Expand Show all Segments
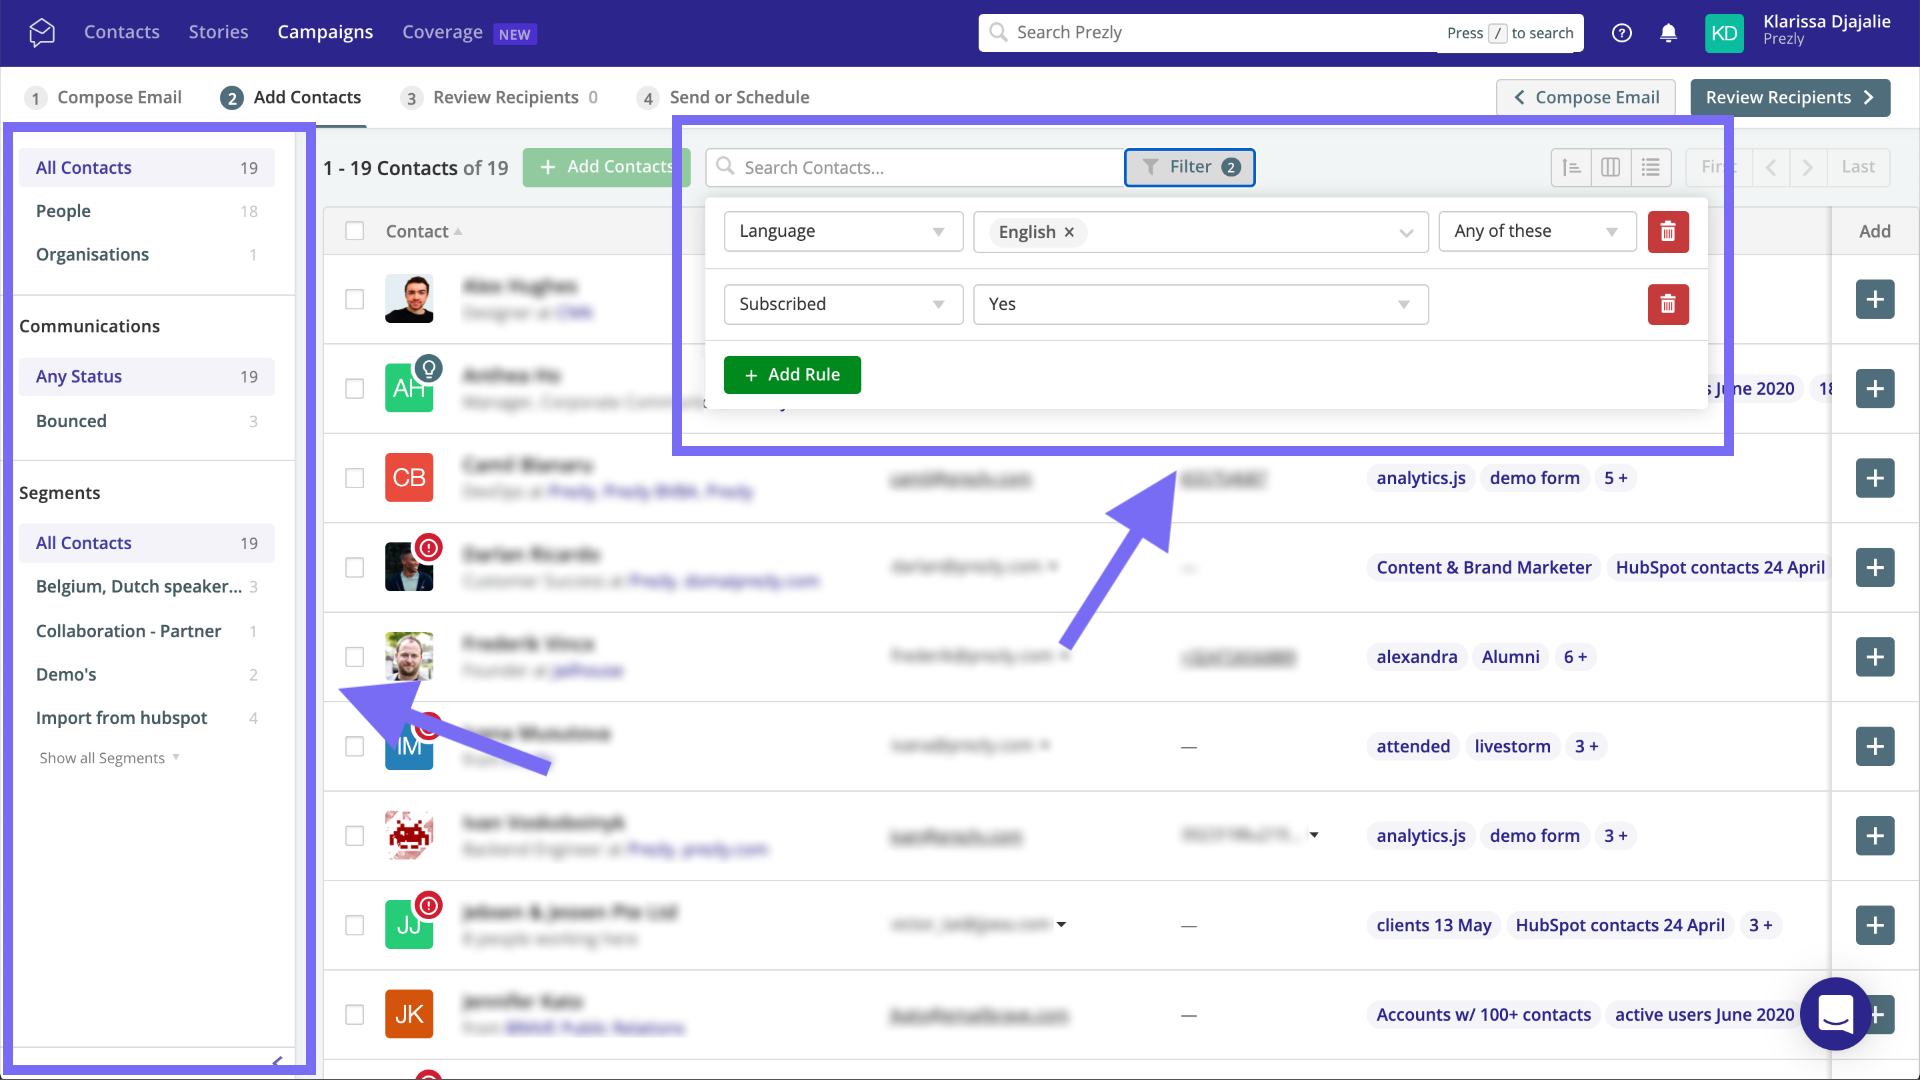Screen dimensions: 1920x1080 tap(109, 758)
